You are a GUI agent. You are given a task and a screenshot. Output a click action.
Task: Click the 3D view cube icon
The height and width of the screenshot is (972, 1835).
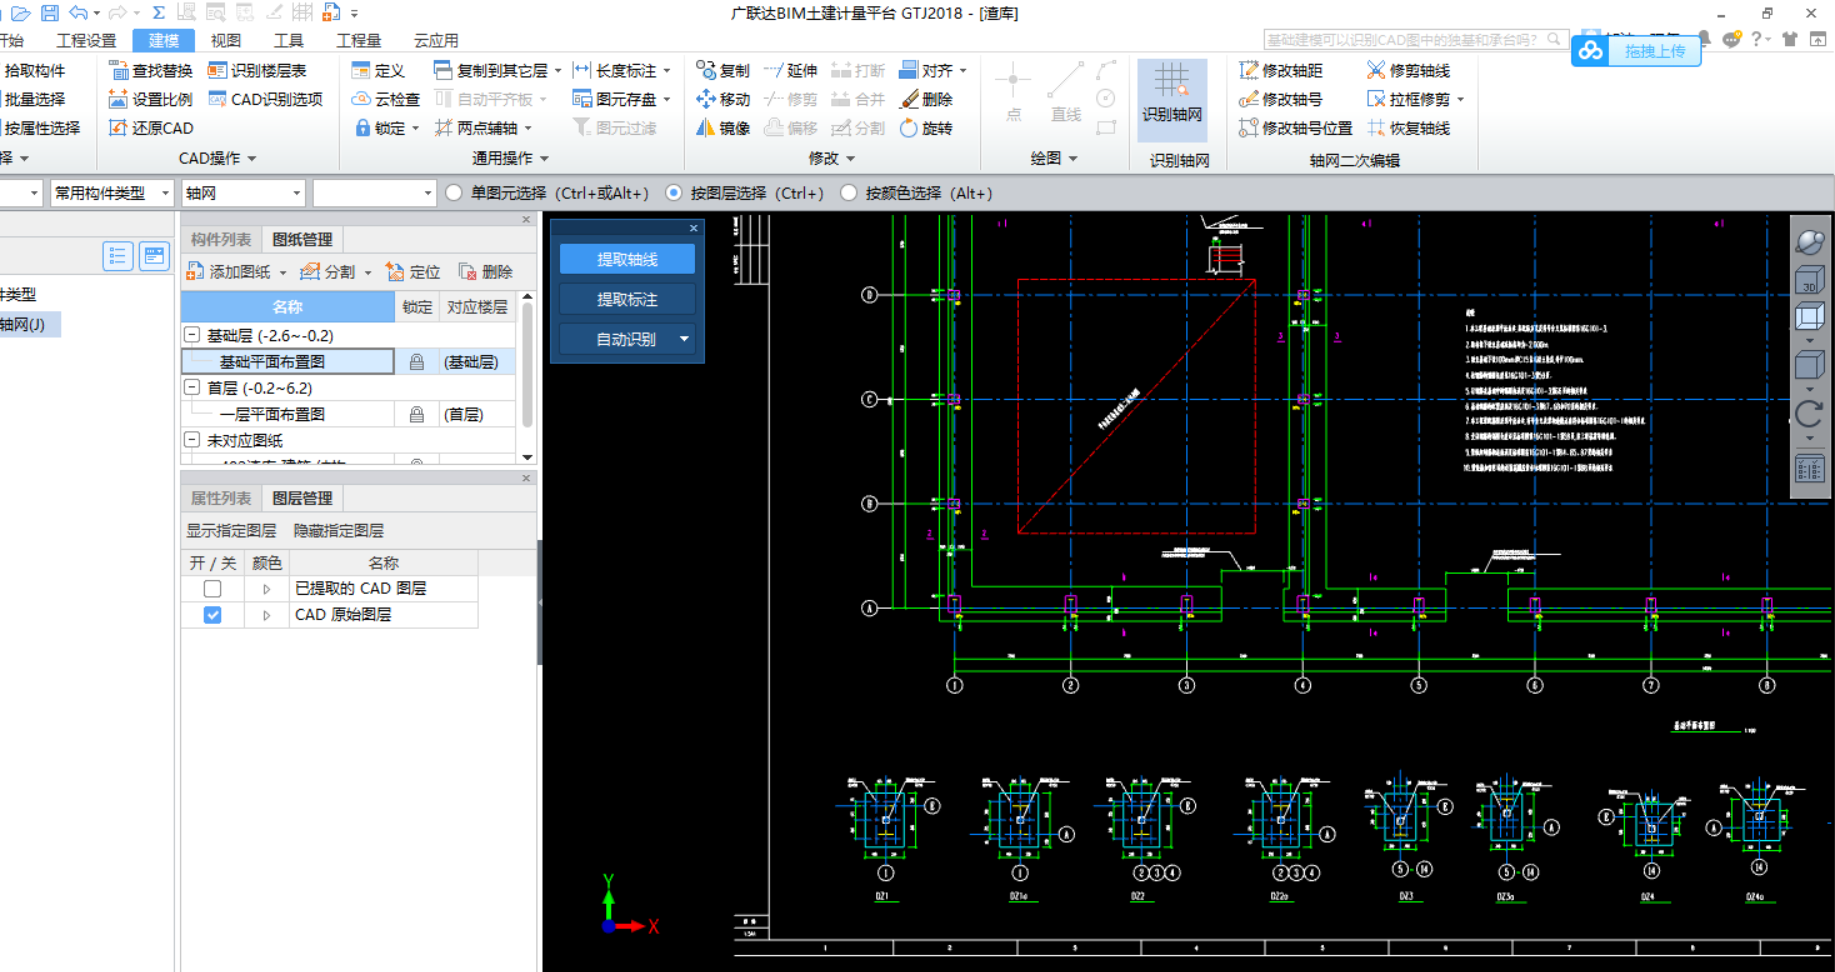point(1809,281)
